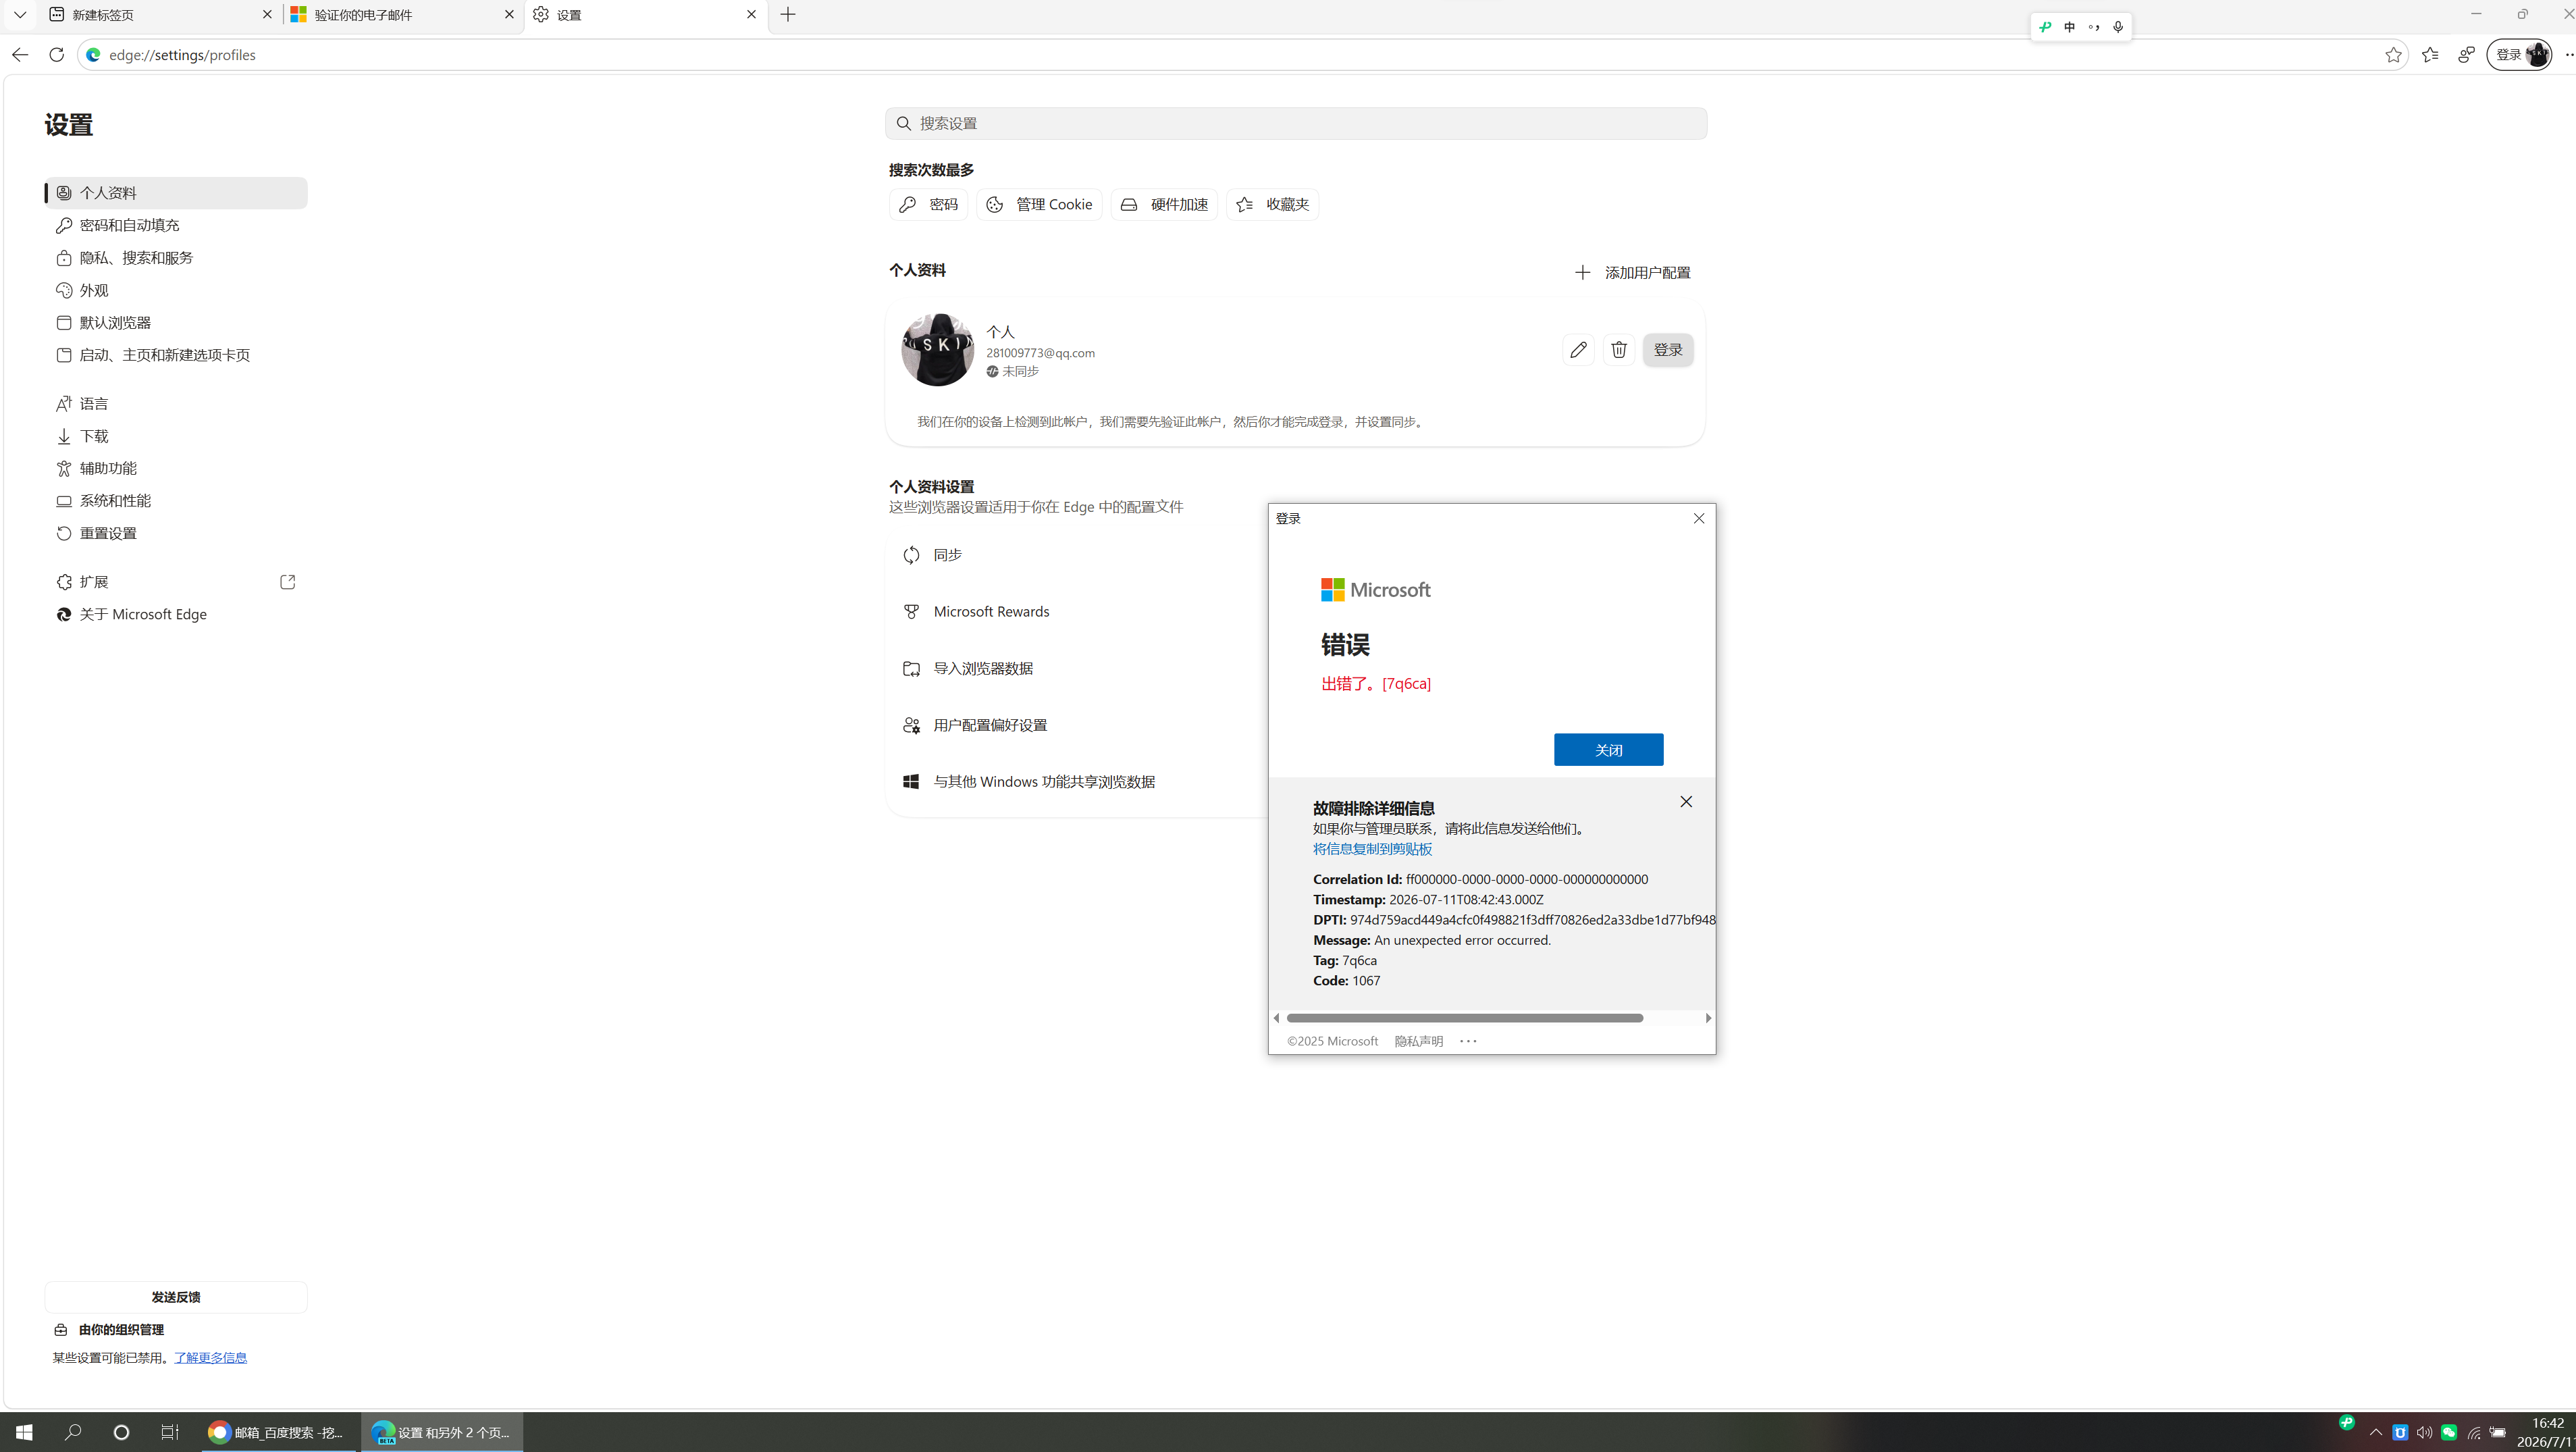Refresh the page with reload icon
The width and height of the screenshot is (2576, 1452).
pyautogui.click(x=57, y=55)
